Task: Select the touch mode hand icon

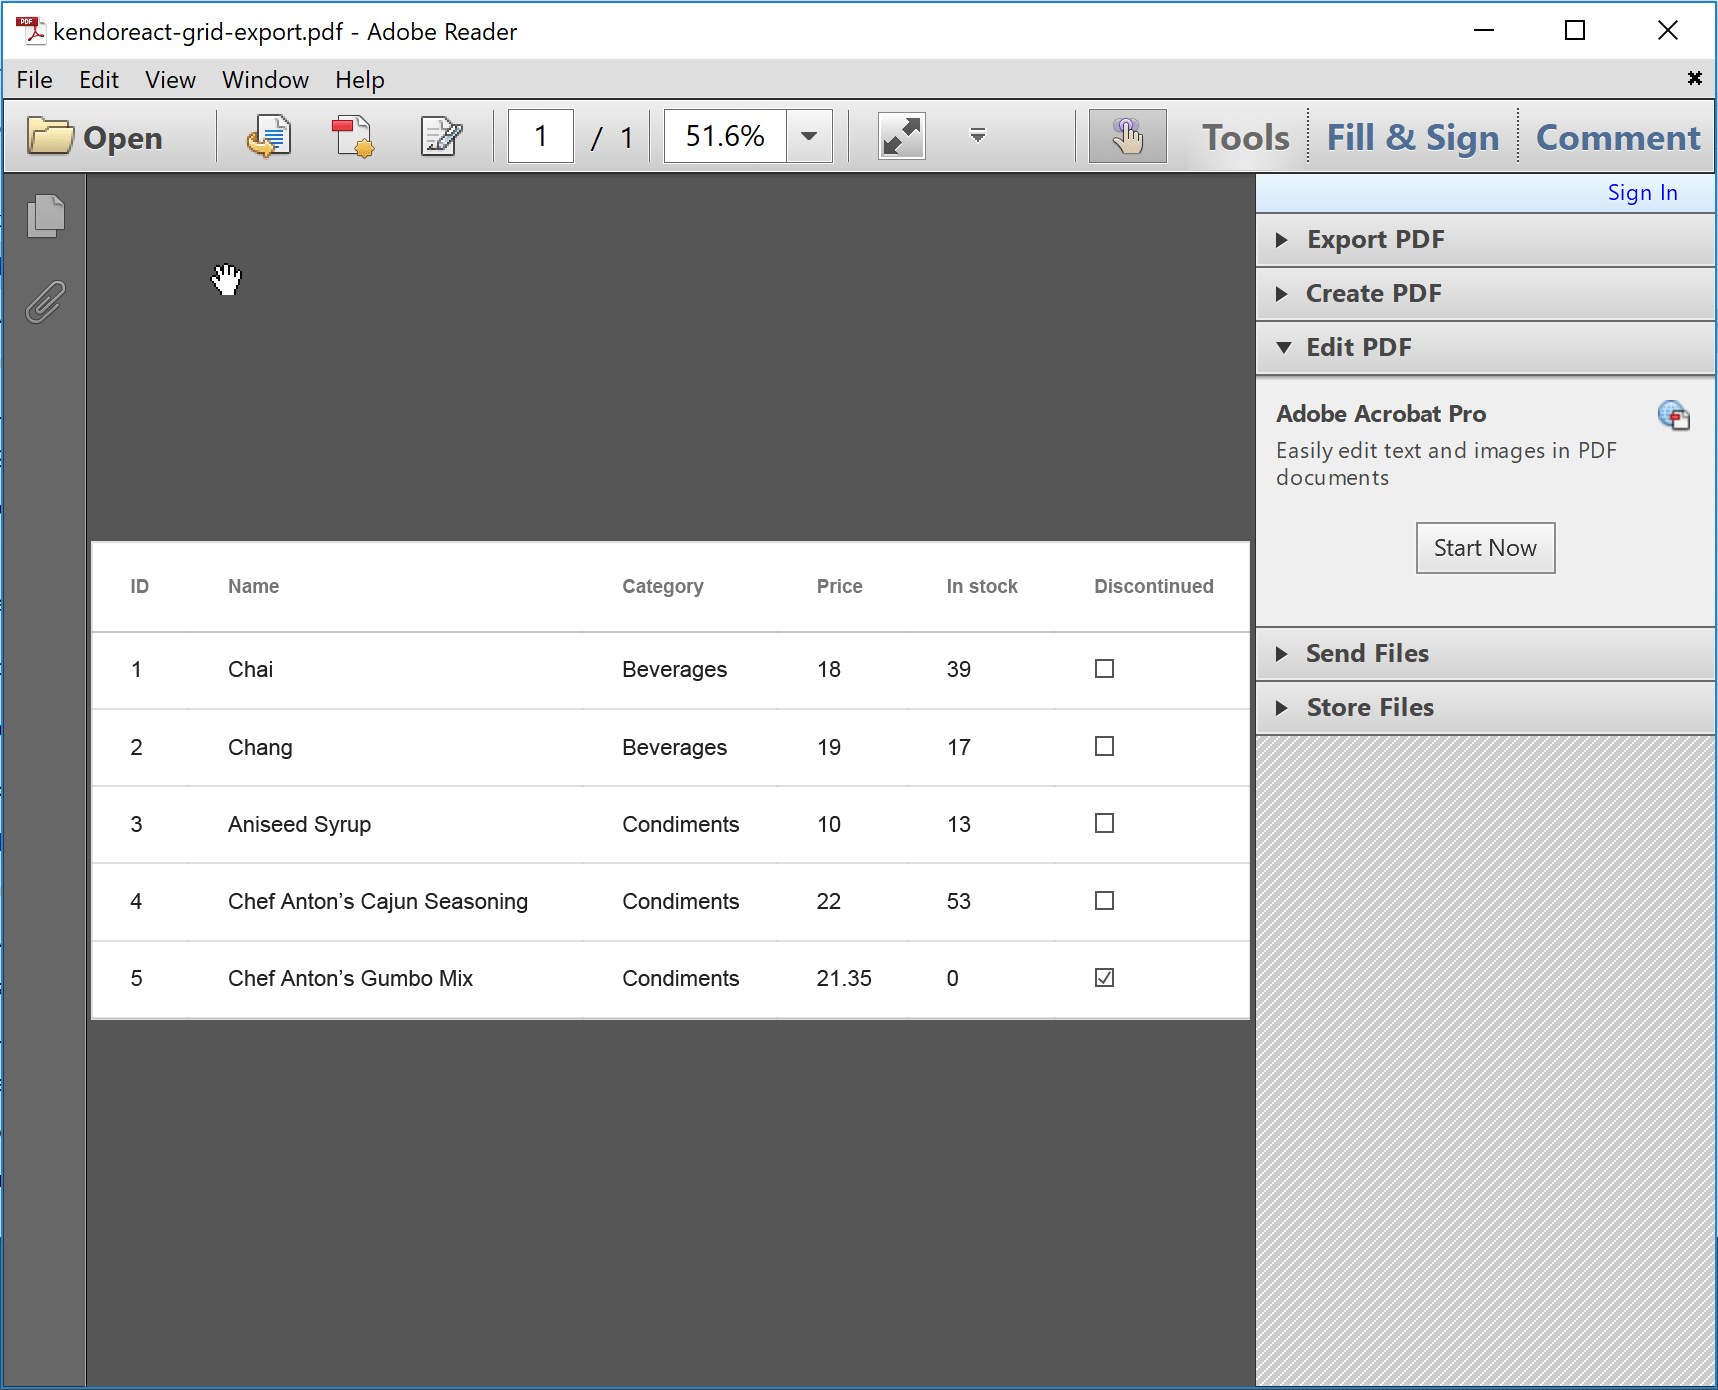Action: pyautogui.click(x=1127, y=136)
